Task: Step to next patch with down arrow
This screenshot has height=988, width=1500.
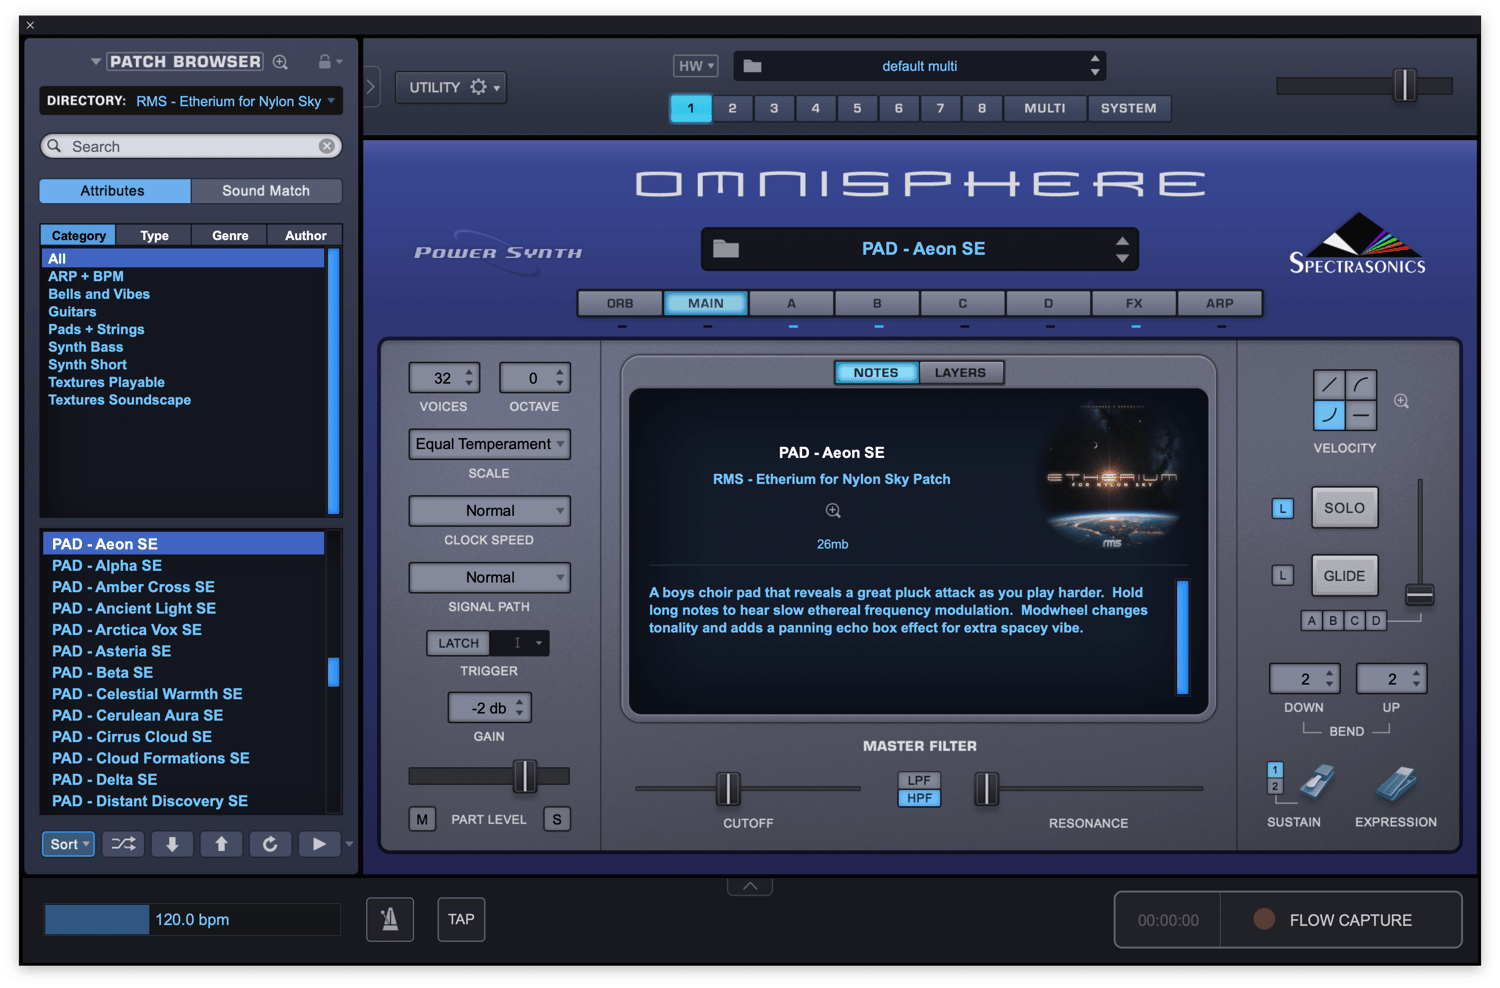Action: (x=172, y=844)
